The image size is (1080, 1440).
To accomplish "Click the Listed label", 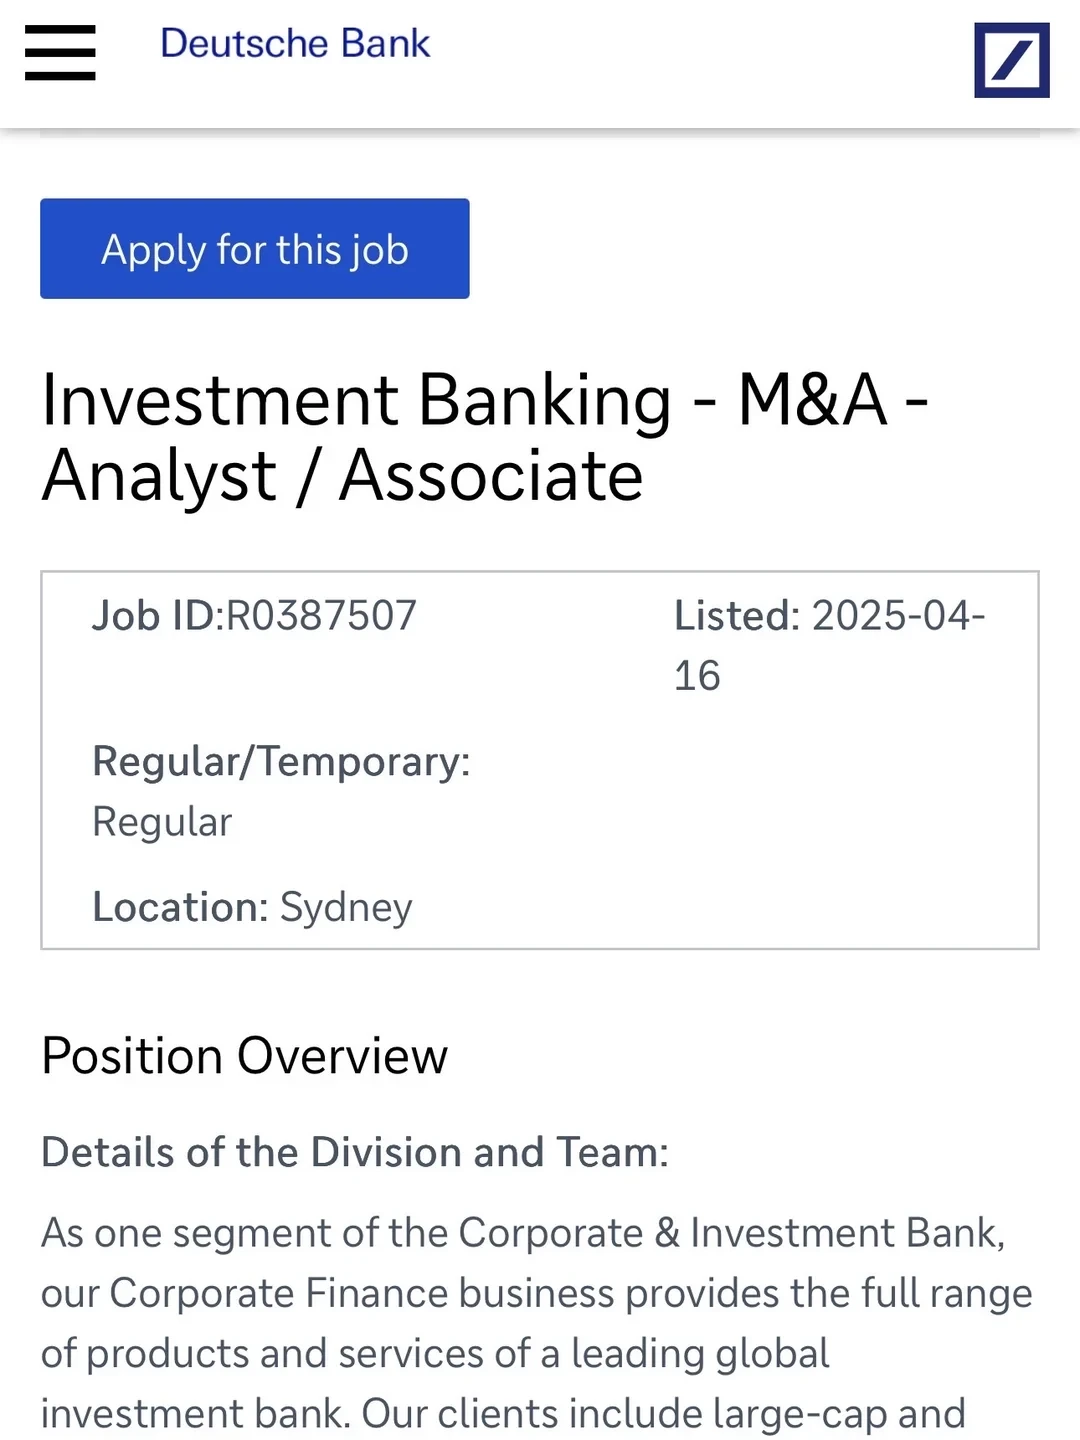I will [736, 616].
